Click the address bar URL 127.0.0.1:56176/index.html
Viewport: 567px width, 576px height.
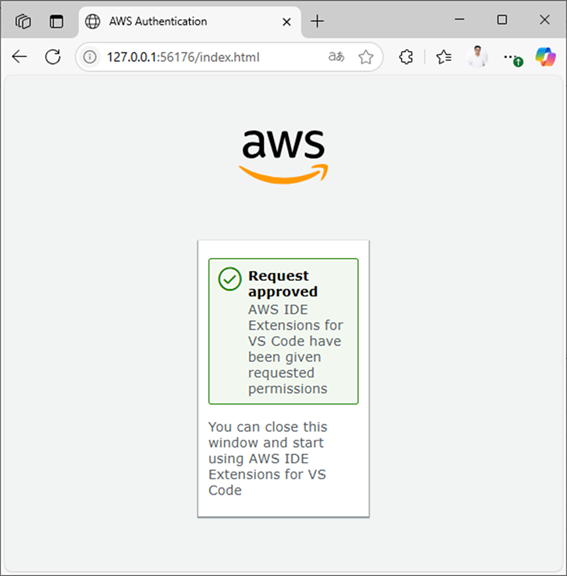[183, 57]
